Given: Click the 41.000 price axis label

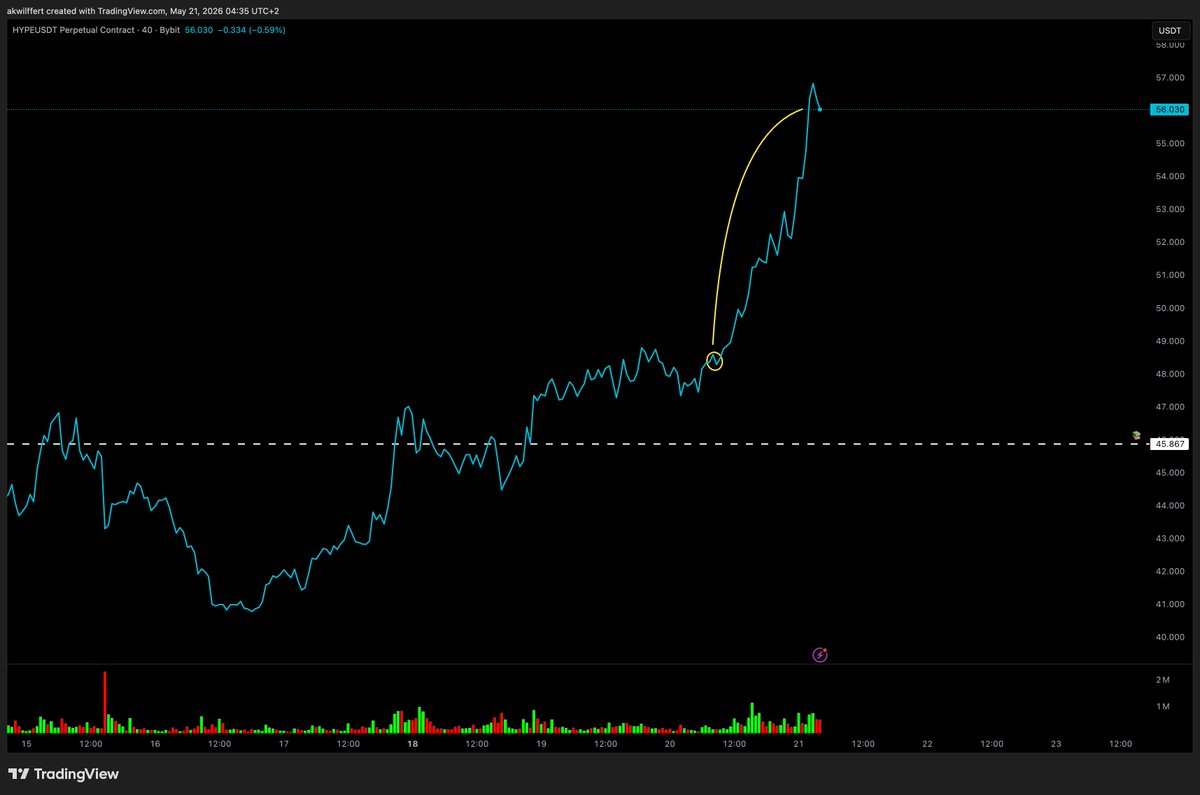Looking at the screenshot, I should click(x=1169, y=605).
